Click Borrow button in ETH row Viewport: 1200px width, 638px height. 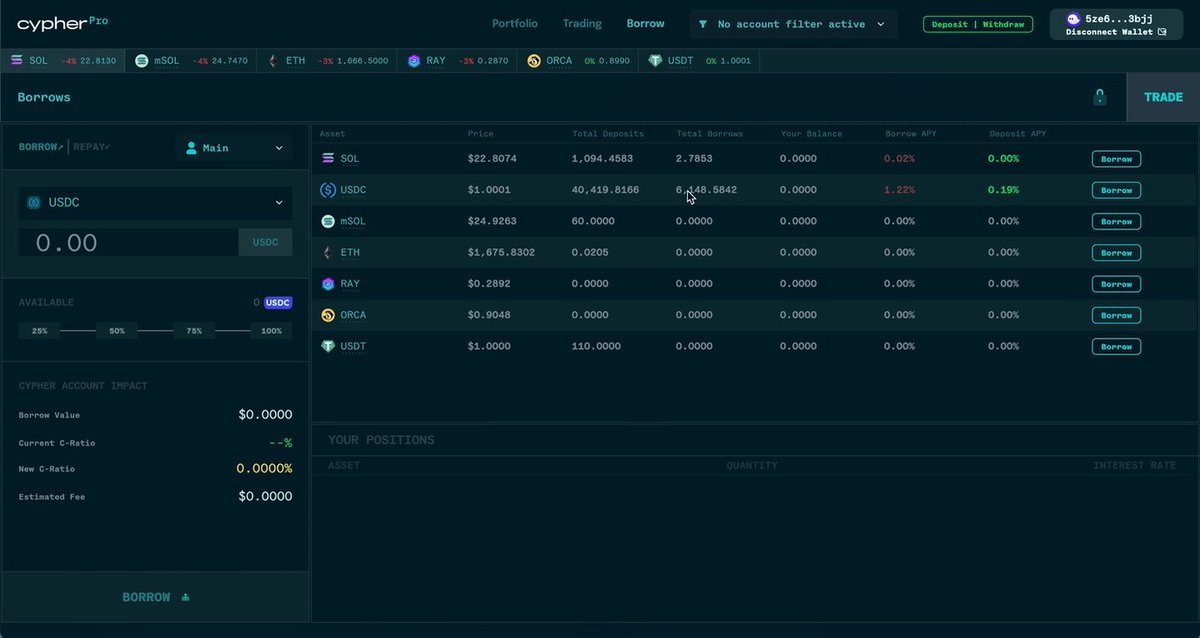(1116, 253)
